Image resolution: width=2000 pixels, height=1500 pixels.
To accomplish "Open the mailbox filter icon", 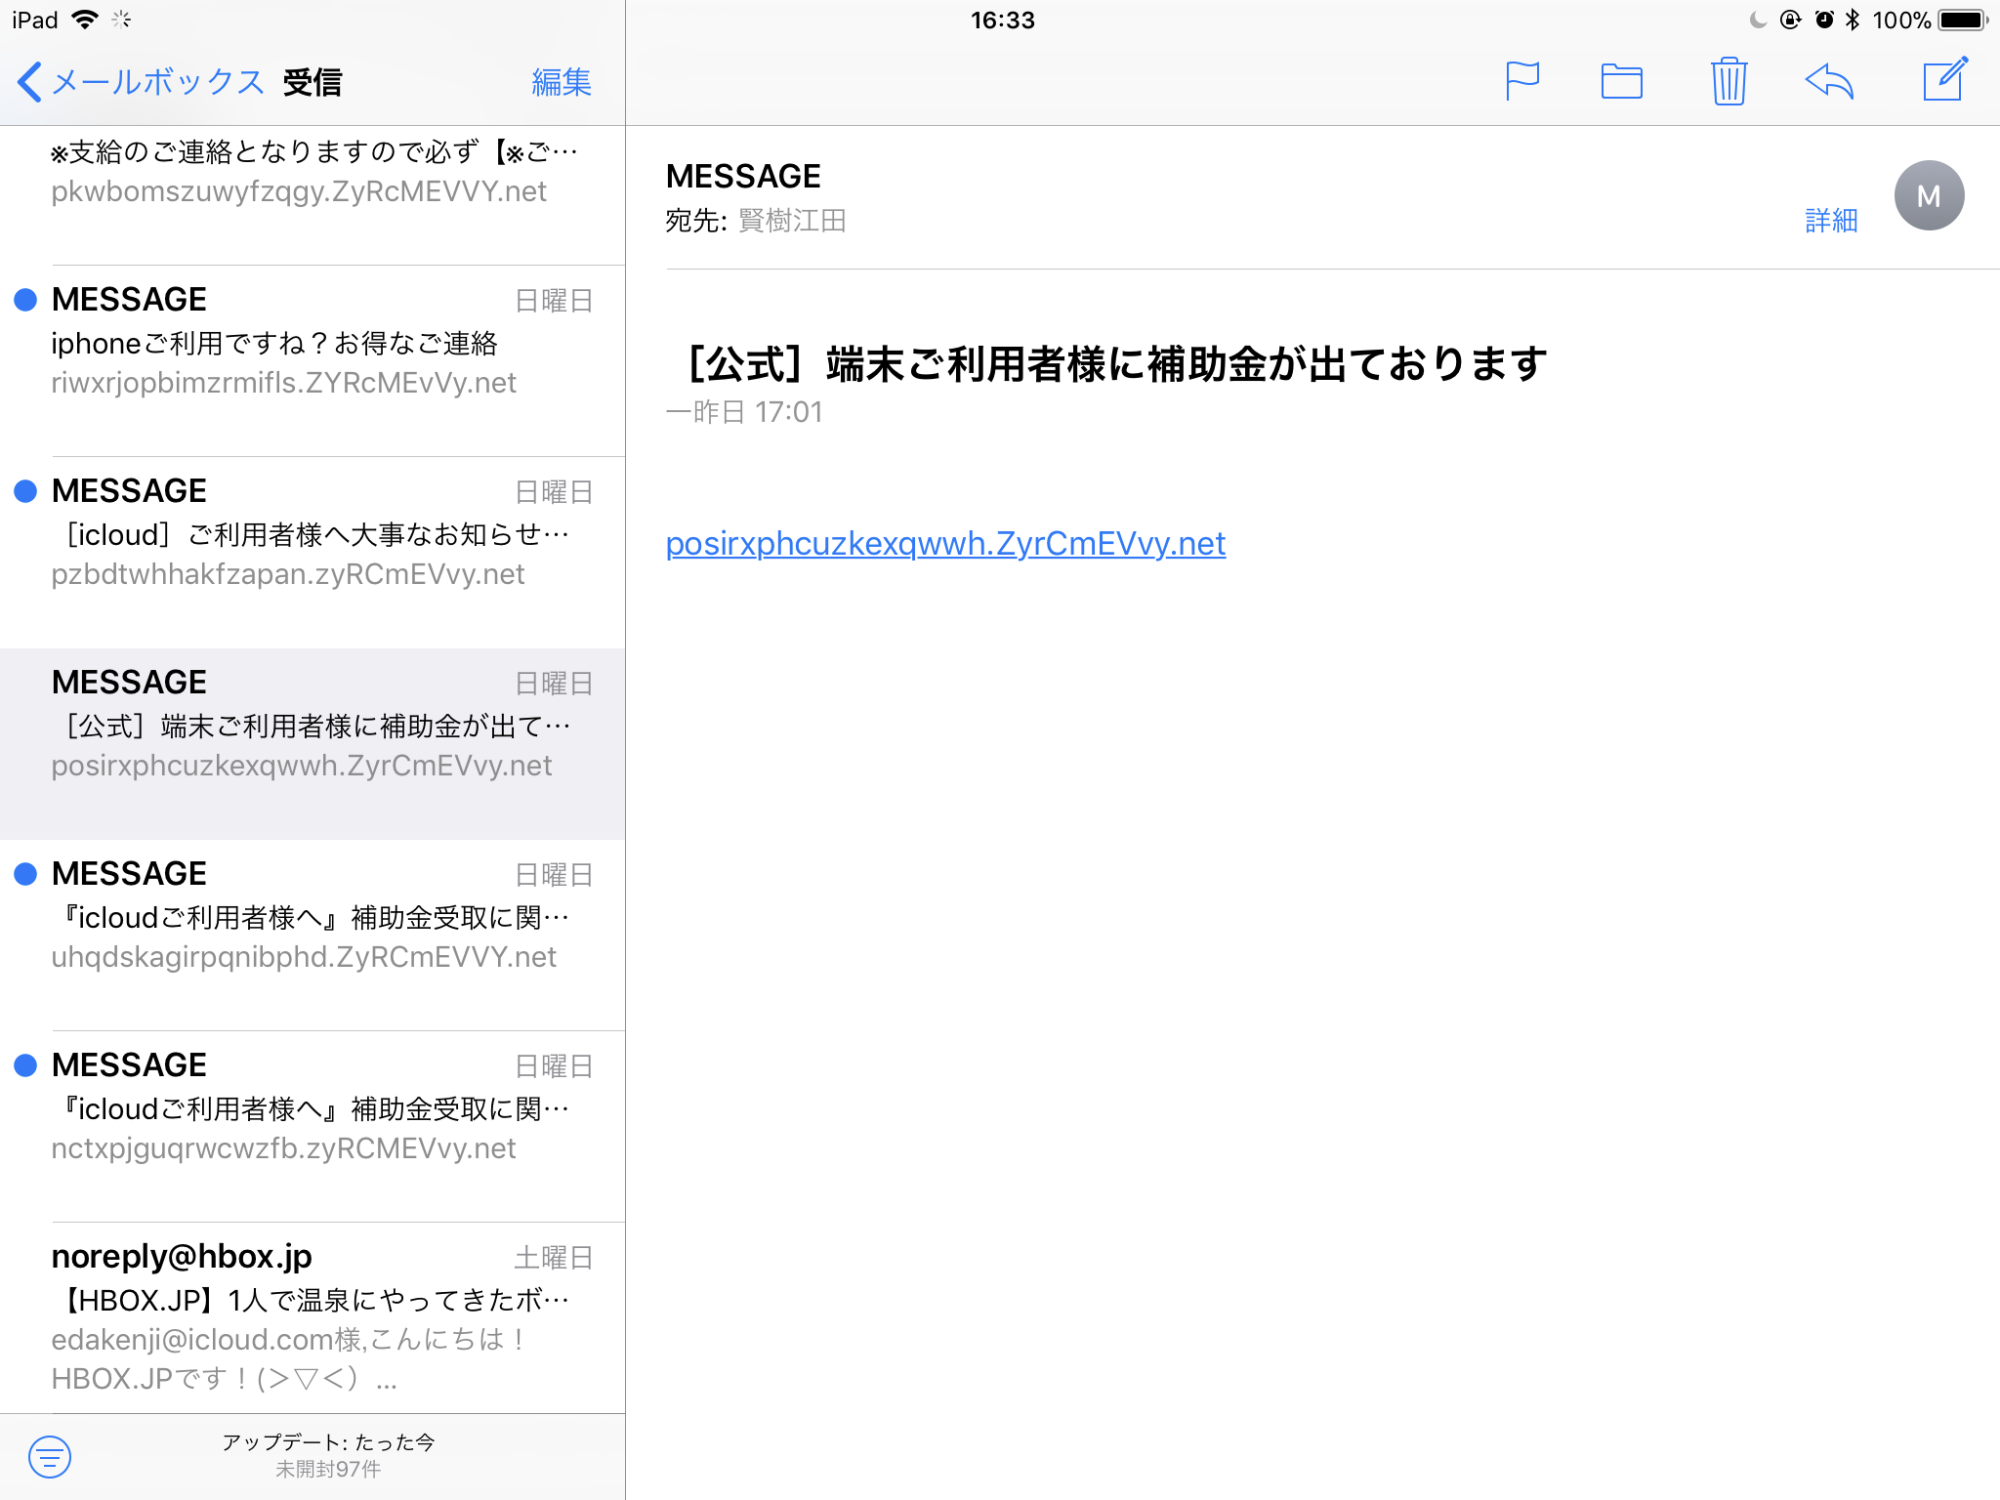I will click(x=50, y=1456).
